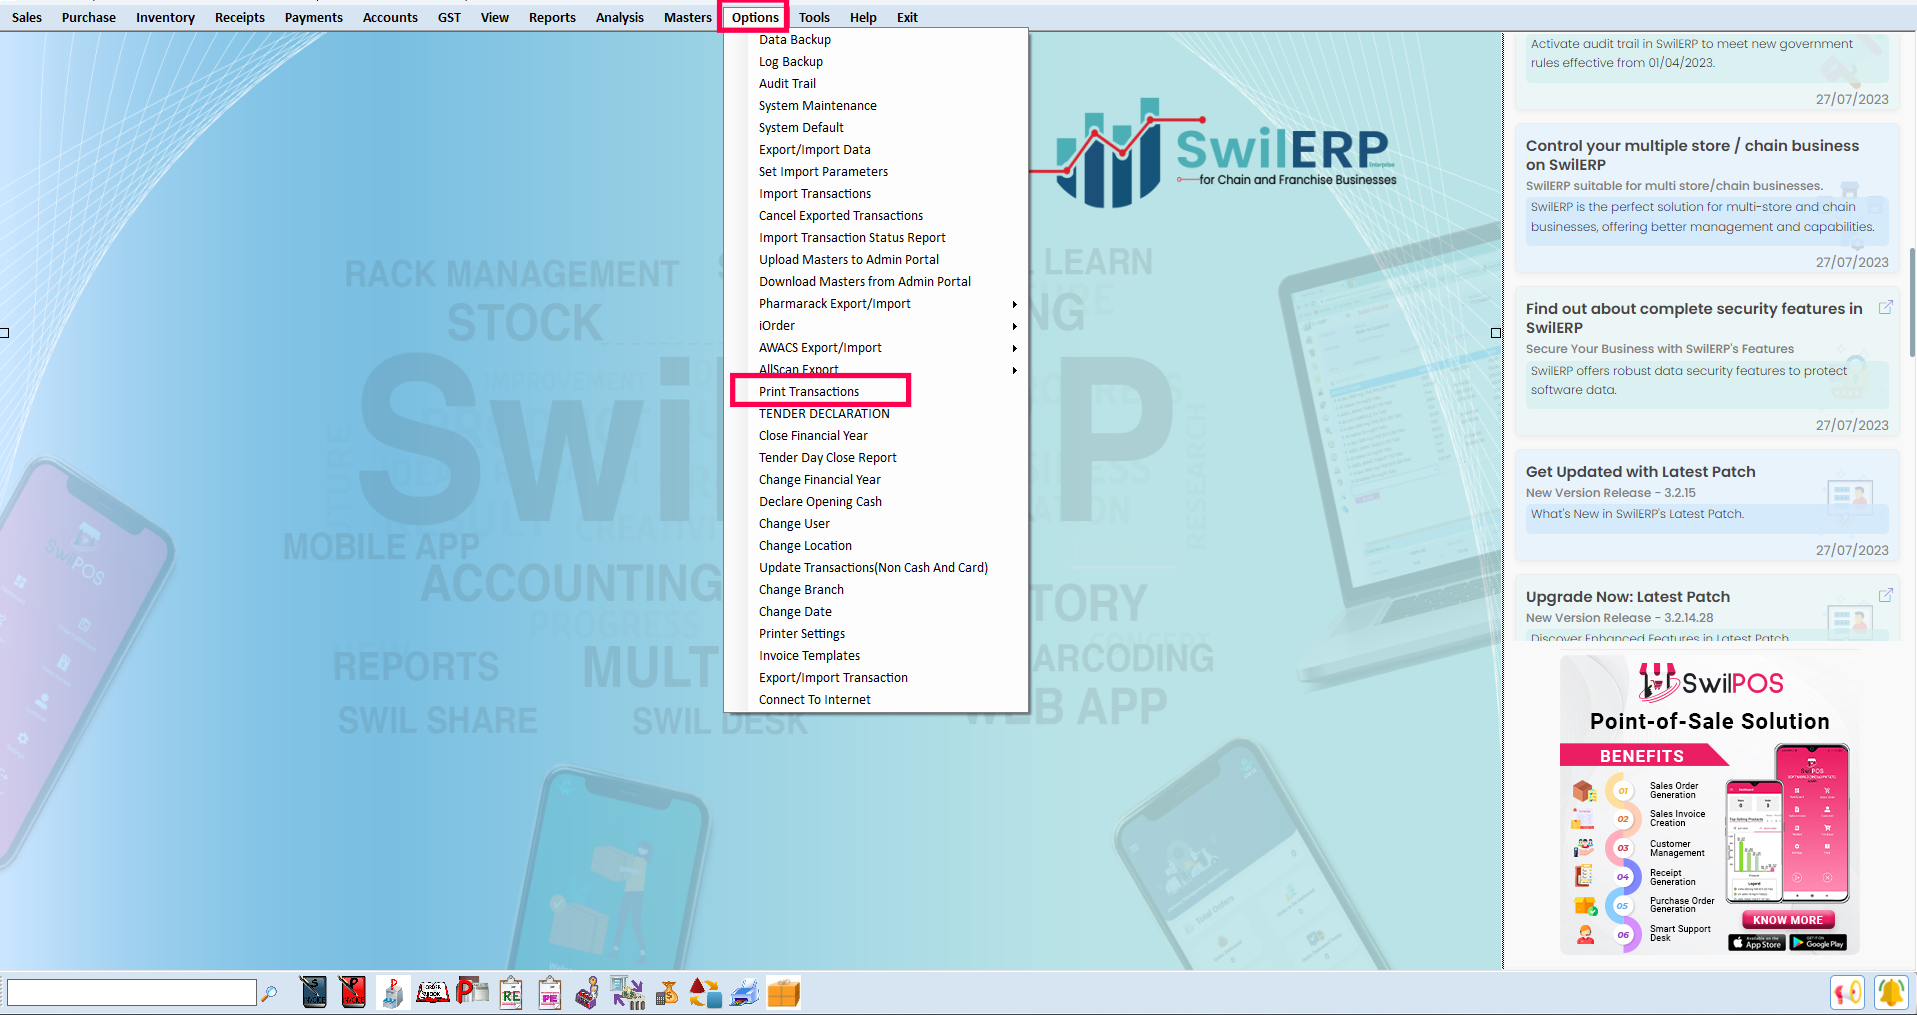Screen dimensions: 1917x1015
Task: Select Export/Import Data entry
Action: click(x=815, y=150)
